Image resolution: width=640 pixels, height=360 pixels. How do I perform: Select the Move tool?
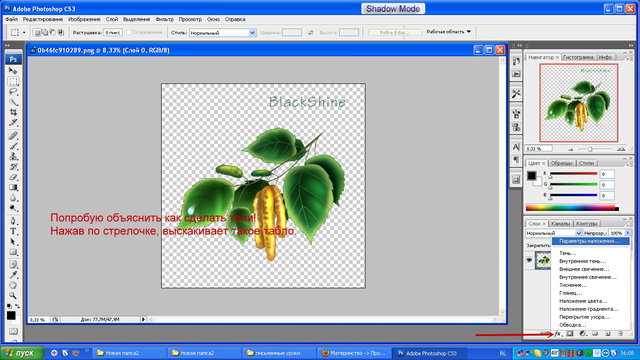[x=13, y=71]
